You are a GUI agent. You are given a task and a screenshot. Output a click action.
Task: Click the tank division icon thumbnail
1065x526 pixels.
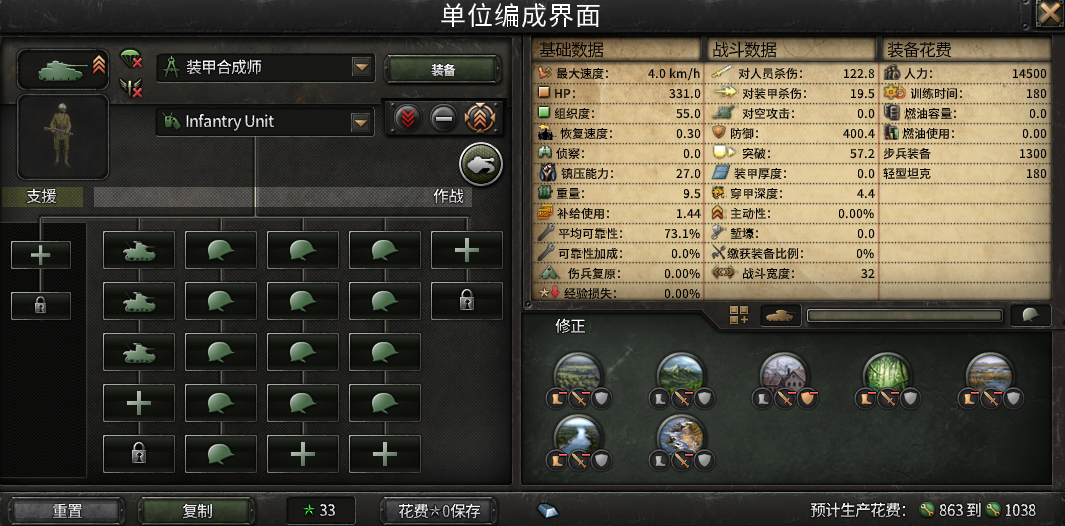pyautogui.click(x=62, y=69)
